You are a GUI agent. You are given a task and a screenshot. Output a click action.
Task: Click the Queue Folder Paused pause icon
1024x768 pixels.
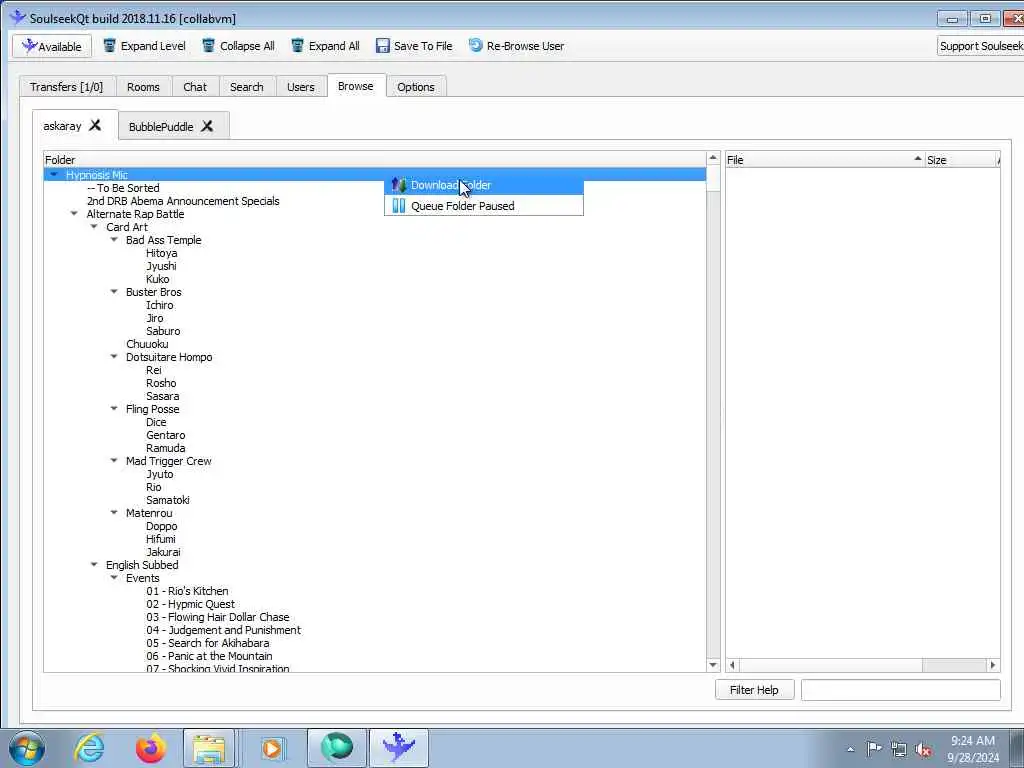[x=398, y=206]
